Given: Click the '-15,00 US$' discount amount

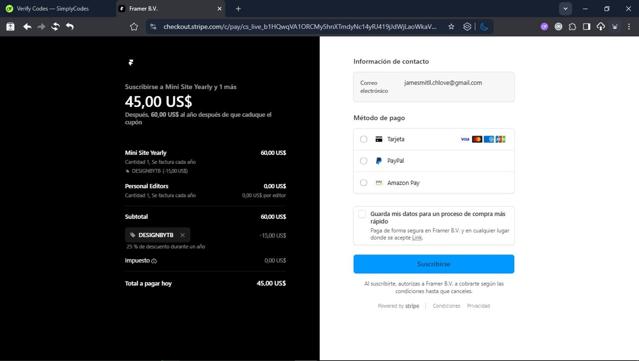Looking at the screenshot, I should [x=273, y=236].
